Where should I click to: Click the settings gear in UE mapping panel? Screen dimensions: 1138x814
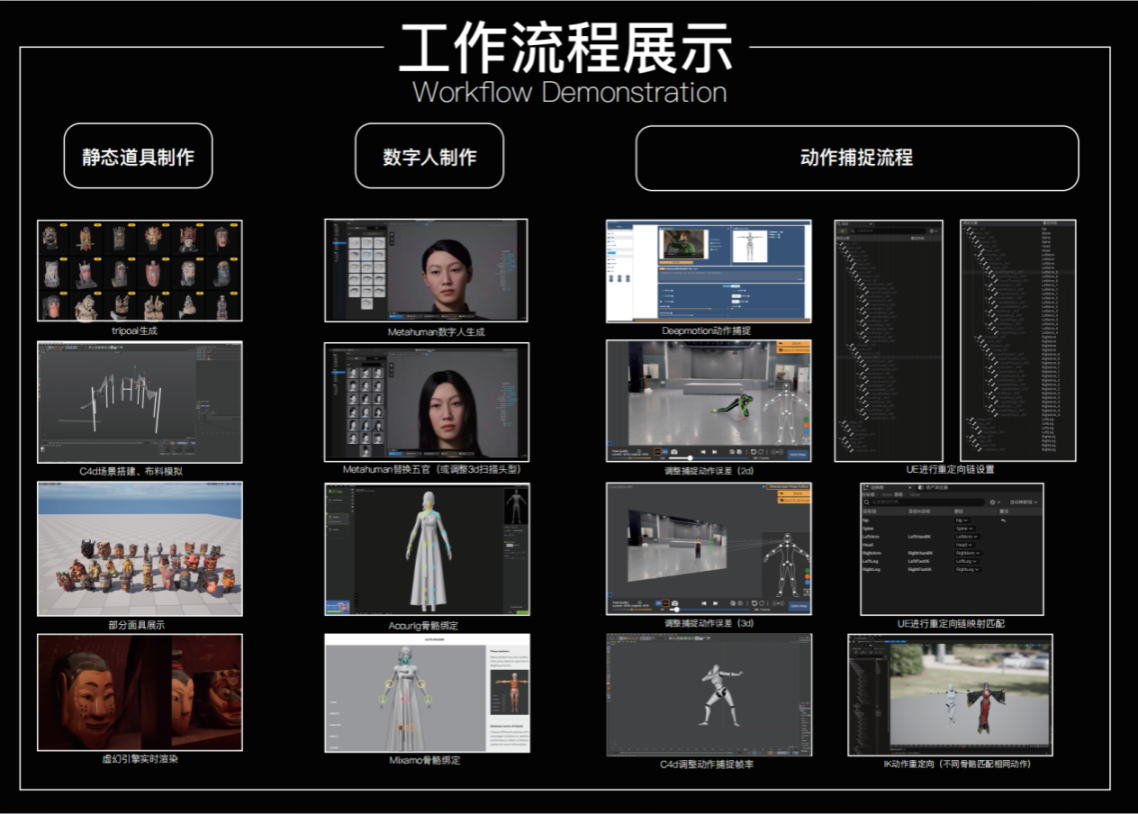point(993,502)
